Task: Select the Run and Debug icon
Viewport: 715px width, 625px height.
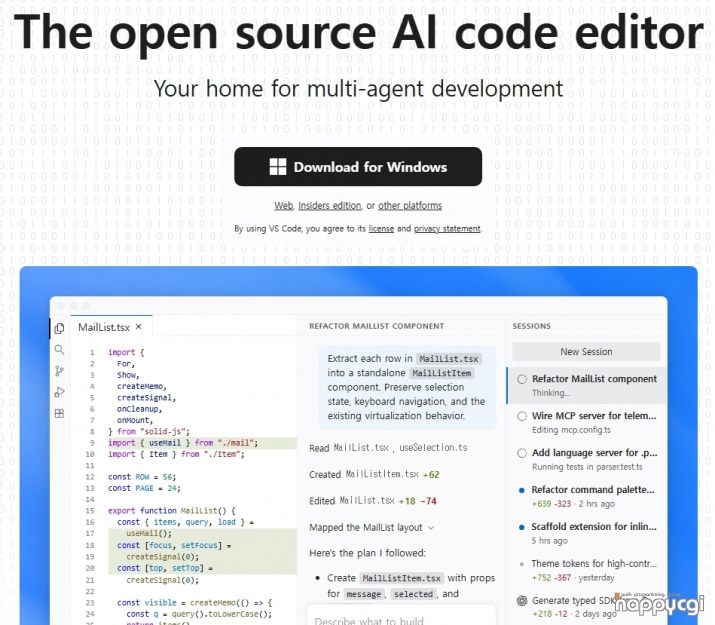Action: [59, 392]
